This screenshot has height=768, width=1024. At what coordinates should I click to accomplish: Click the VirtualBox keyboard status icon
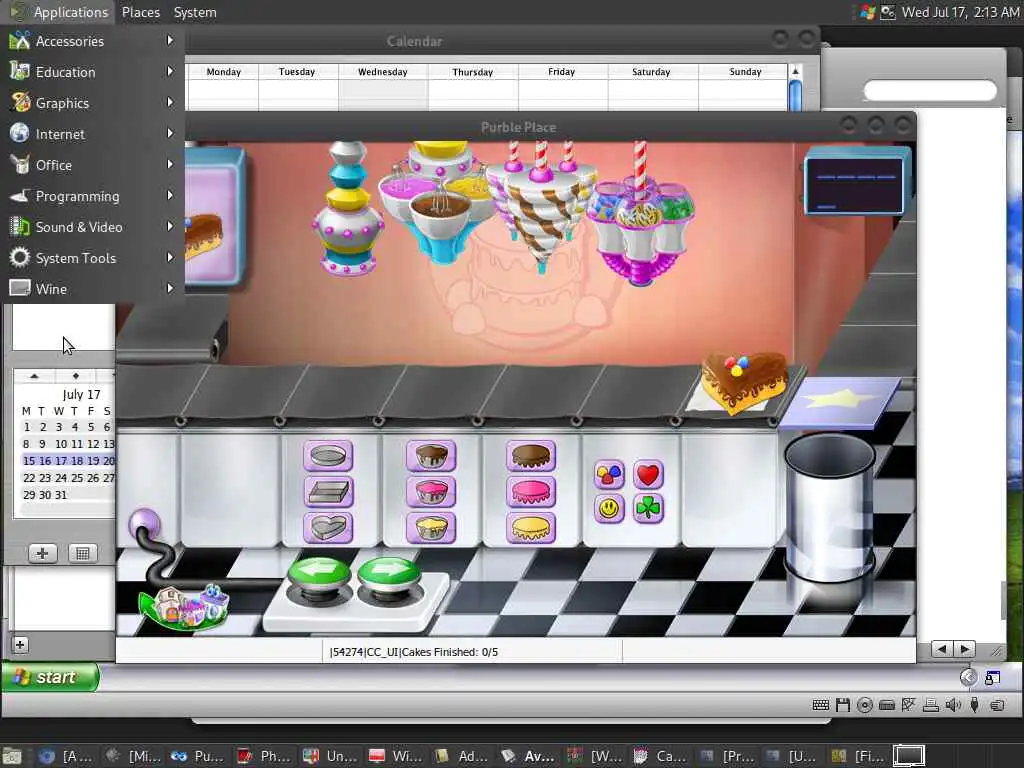pyautogui.click(x=820, y=705)
